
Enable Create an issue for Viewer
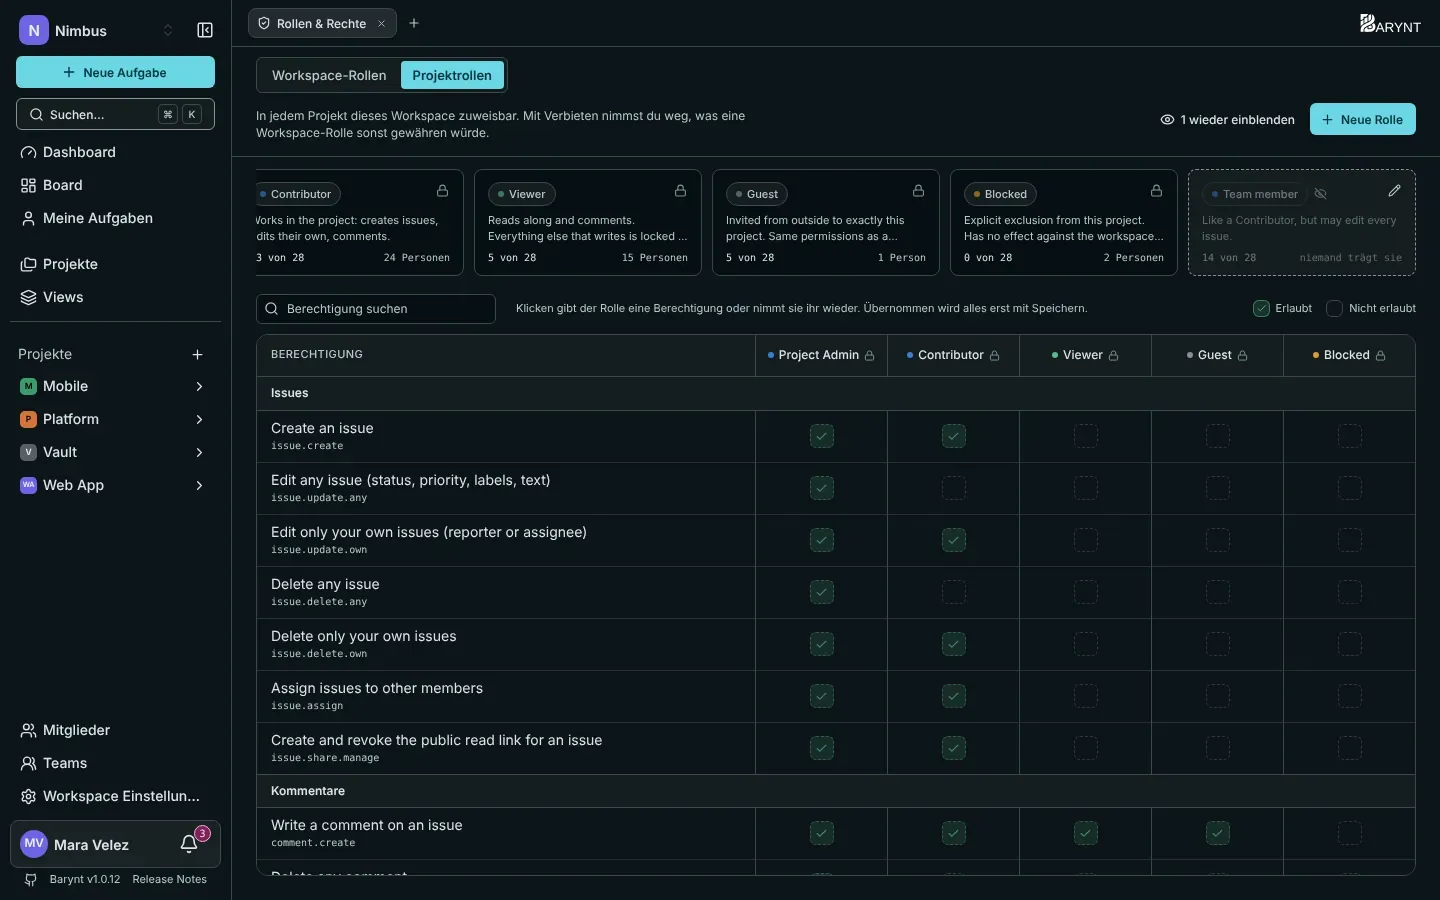pyautogui.click(x=1086, y=436)
